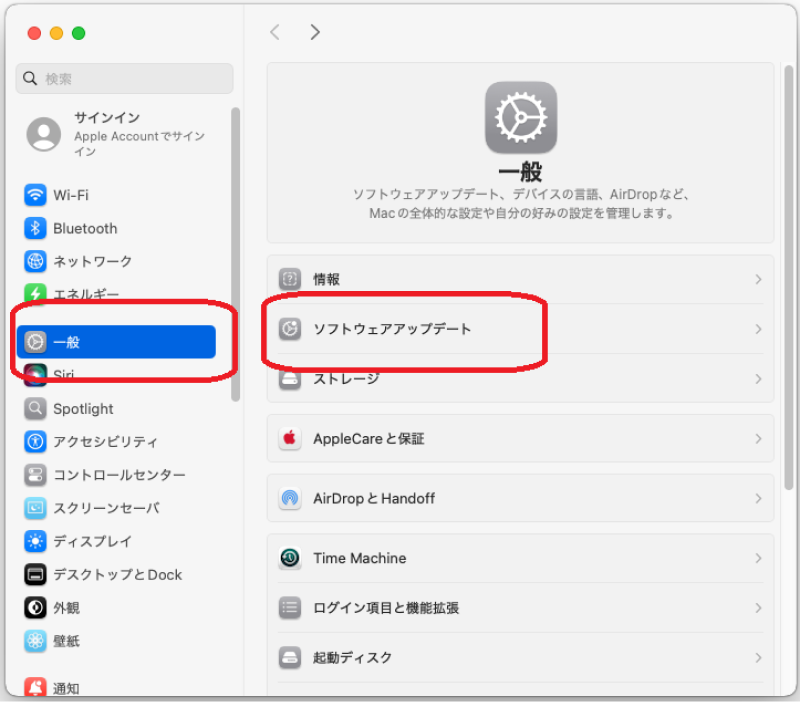Expand the Time Machine entry
This screenshot has width=800, height=702.
pos(758,558)
